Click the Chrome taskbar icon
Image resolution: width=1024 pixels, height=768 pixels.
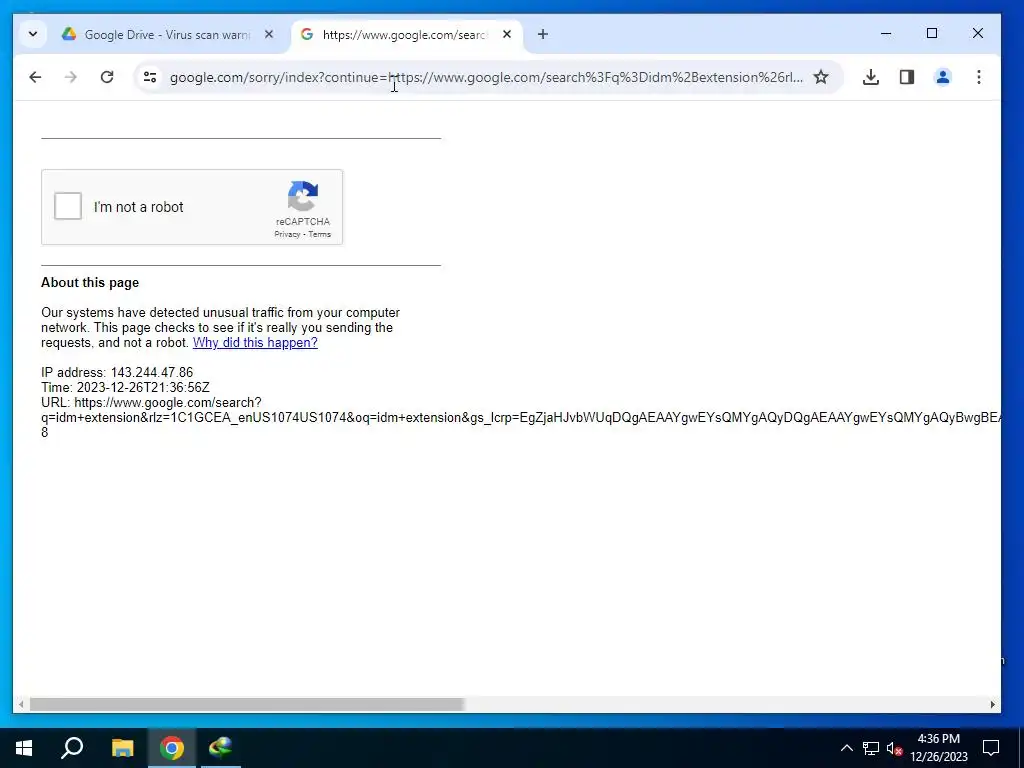(172, 748)
